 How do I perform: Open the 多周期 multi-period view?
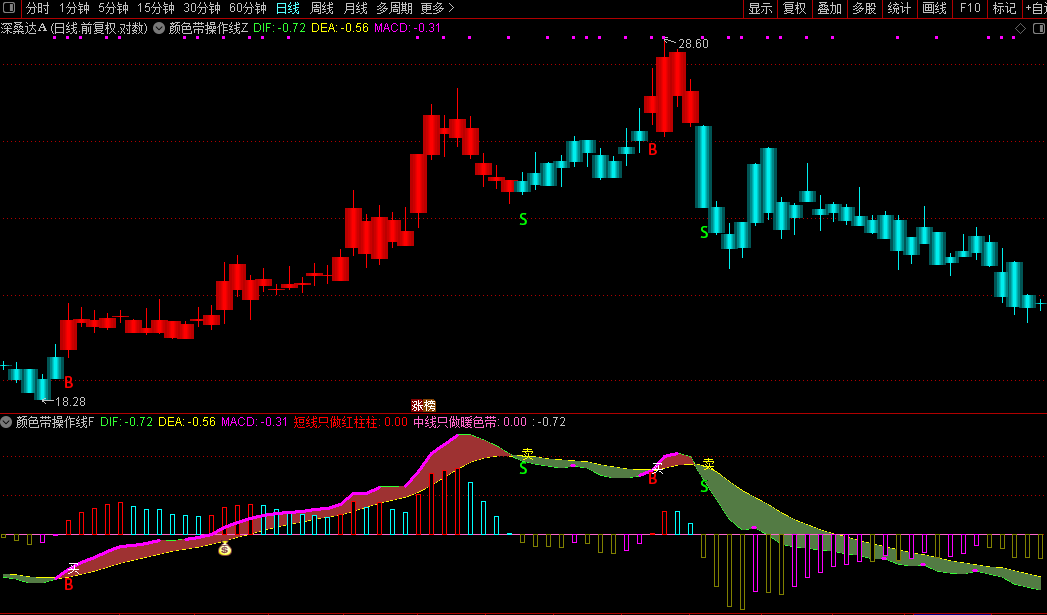[394, 8]
